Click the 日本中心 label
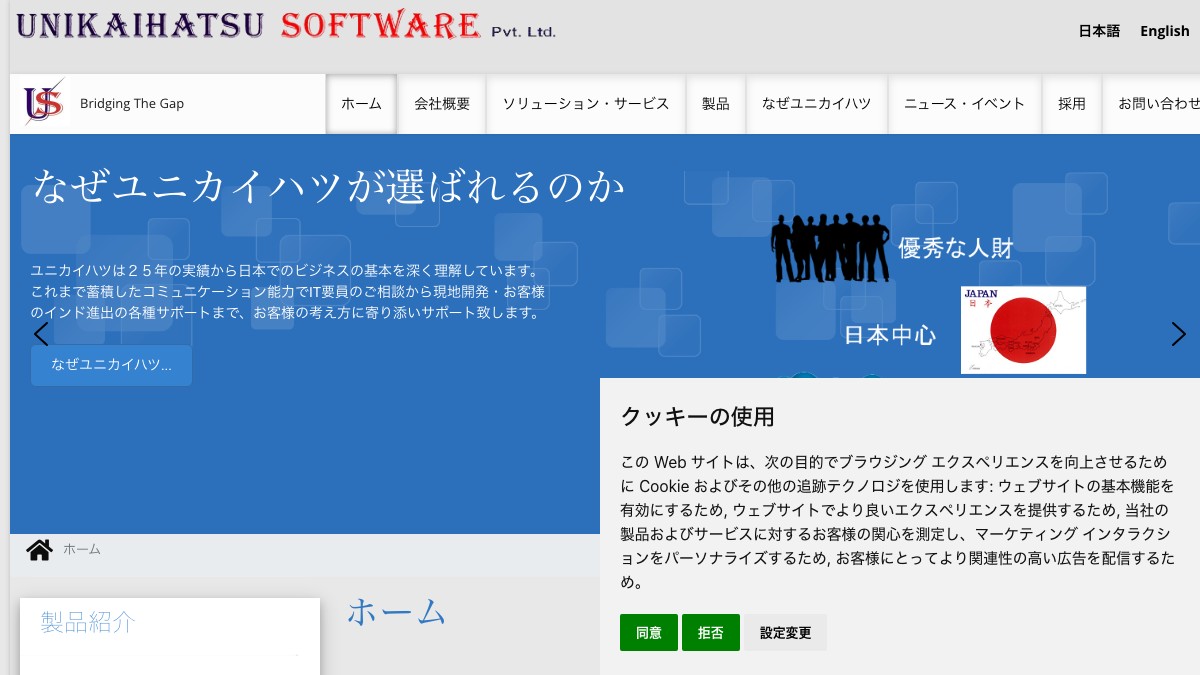This screenshot has width=1200, height=675. click(x=890, y=335)
